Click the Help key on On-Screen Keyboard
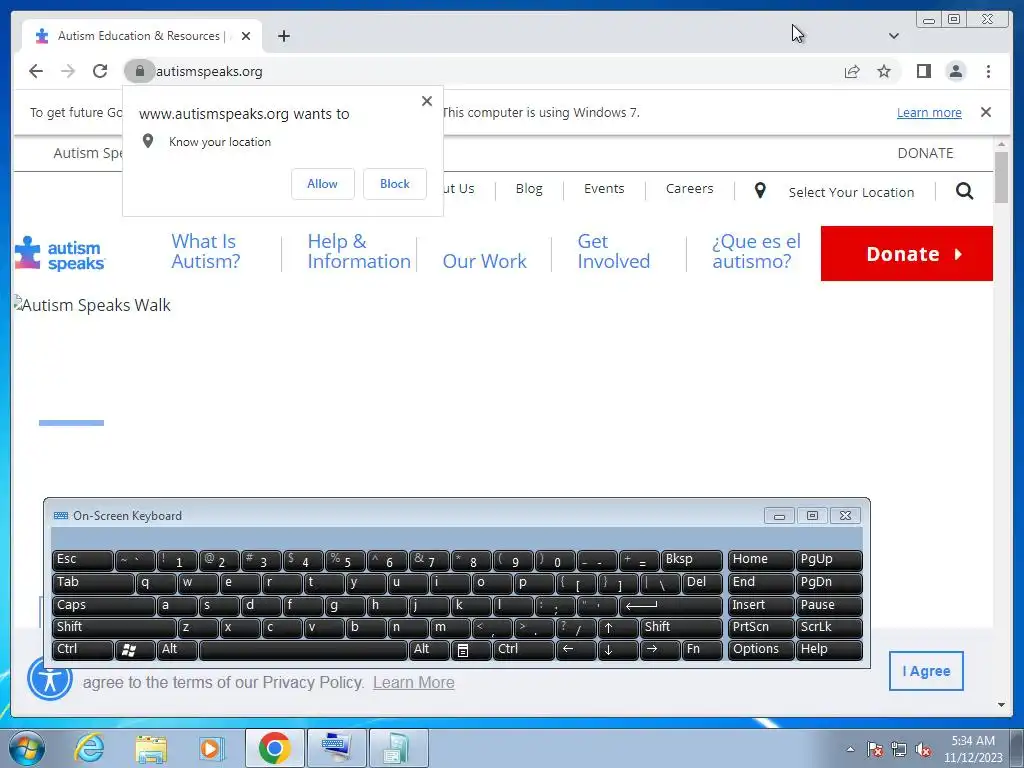Viewport: 1024px width, 768px height. click(x=829, y=650)
